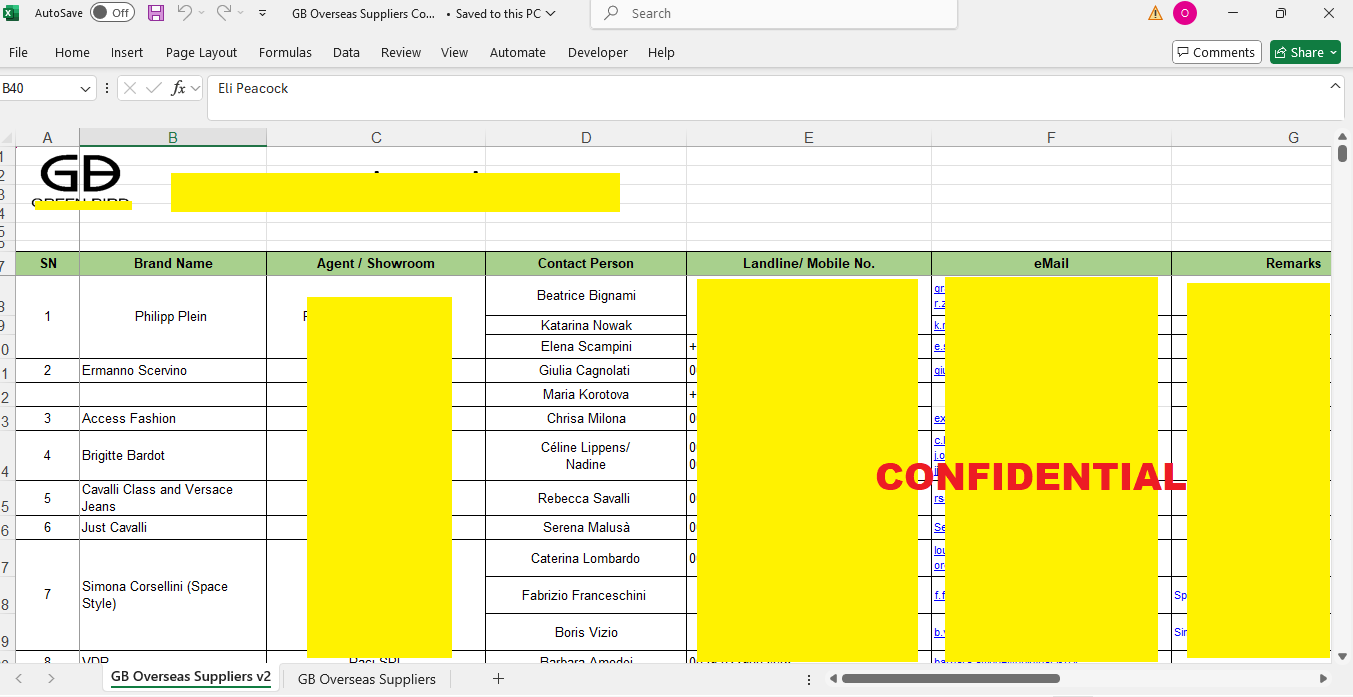Open the user account avatar
The width and height of the screenshot is (1353, 697).
coord(1185,13)
